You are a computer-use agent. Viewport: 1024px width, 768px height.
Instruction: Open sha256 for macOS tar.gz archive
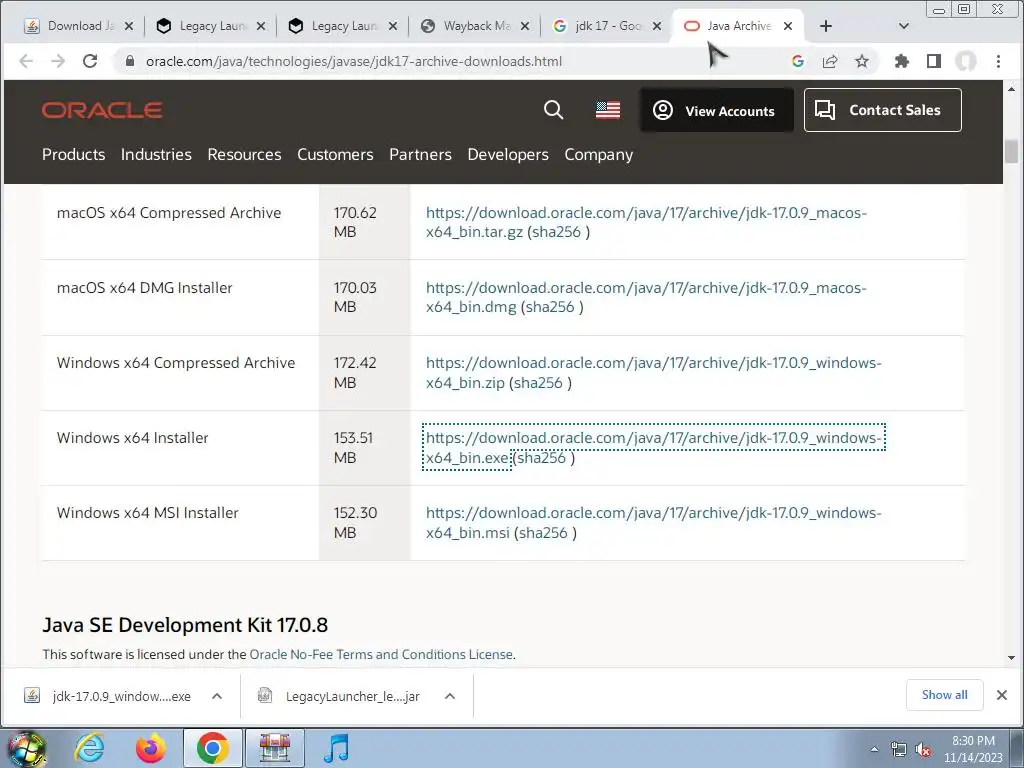click(556, 232)
